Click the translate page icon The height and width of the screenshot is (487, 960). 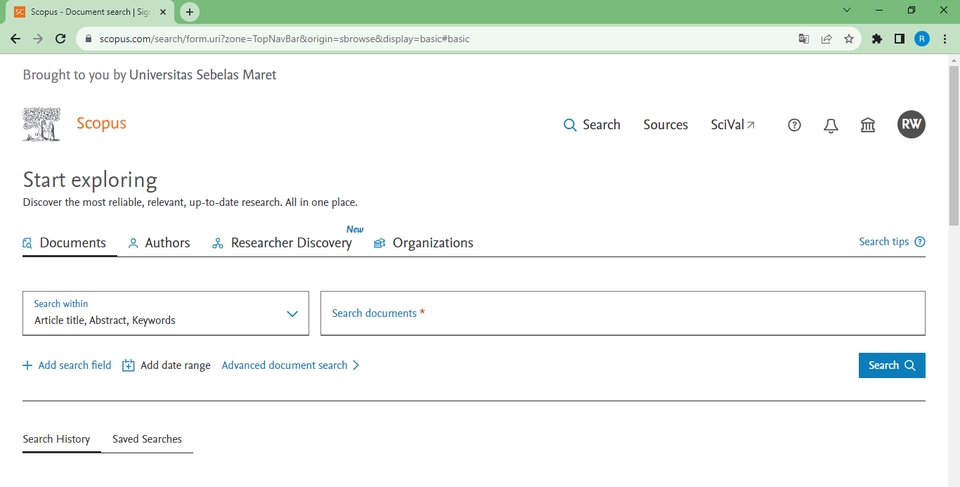804,39
